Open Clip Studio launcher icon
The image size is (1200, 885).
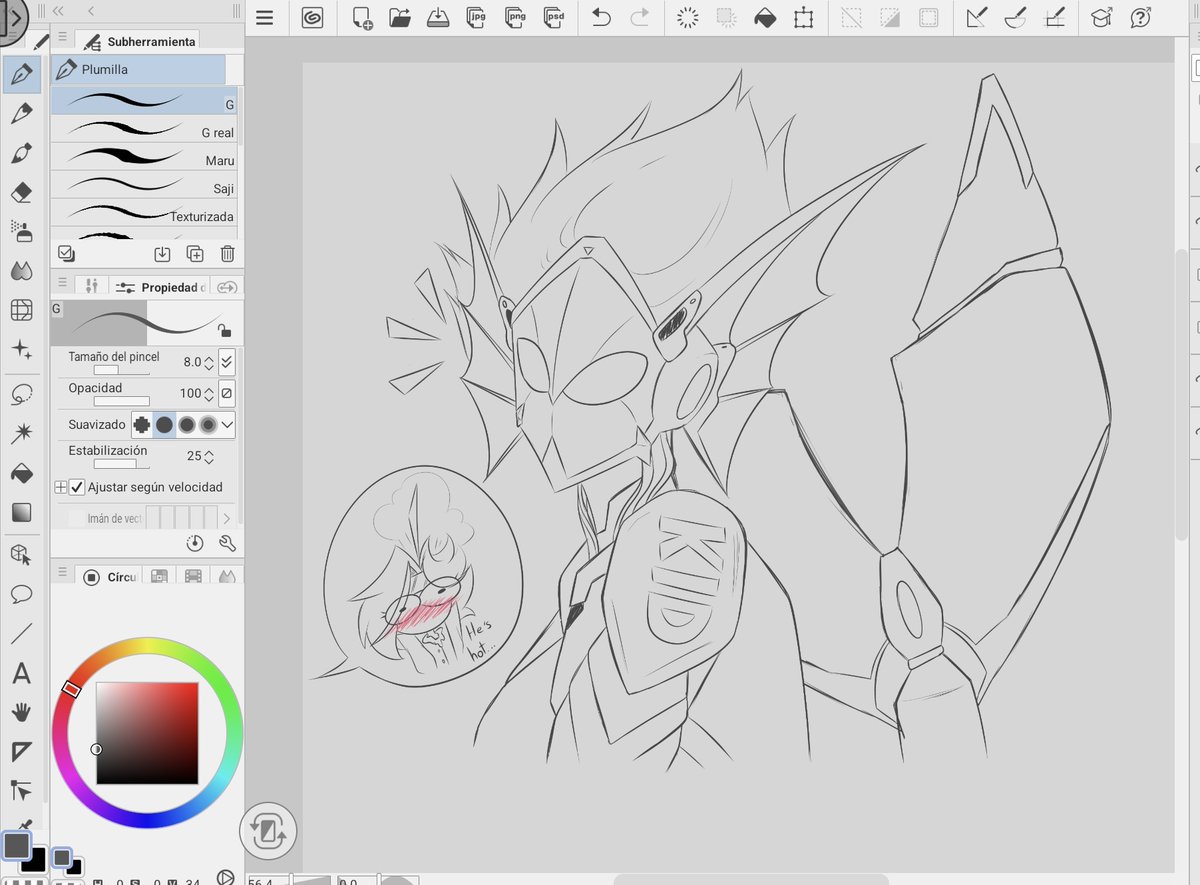click(312, 17)
